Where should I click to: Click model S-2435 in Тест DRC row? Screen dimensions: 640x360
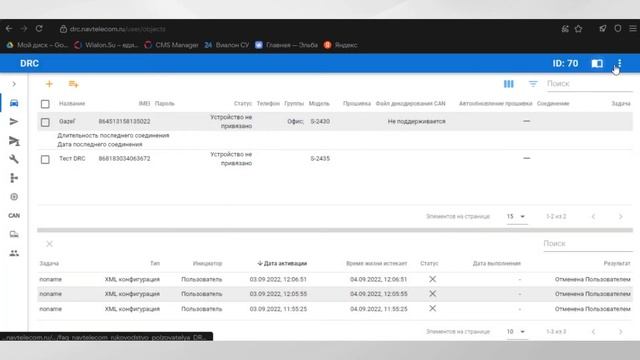(x=320, y=158)
